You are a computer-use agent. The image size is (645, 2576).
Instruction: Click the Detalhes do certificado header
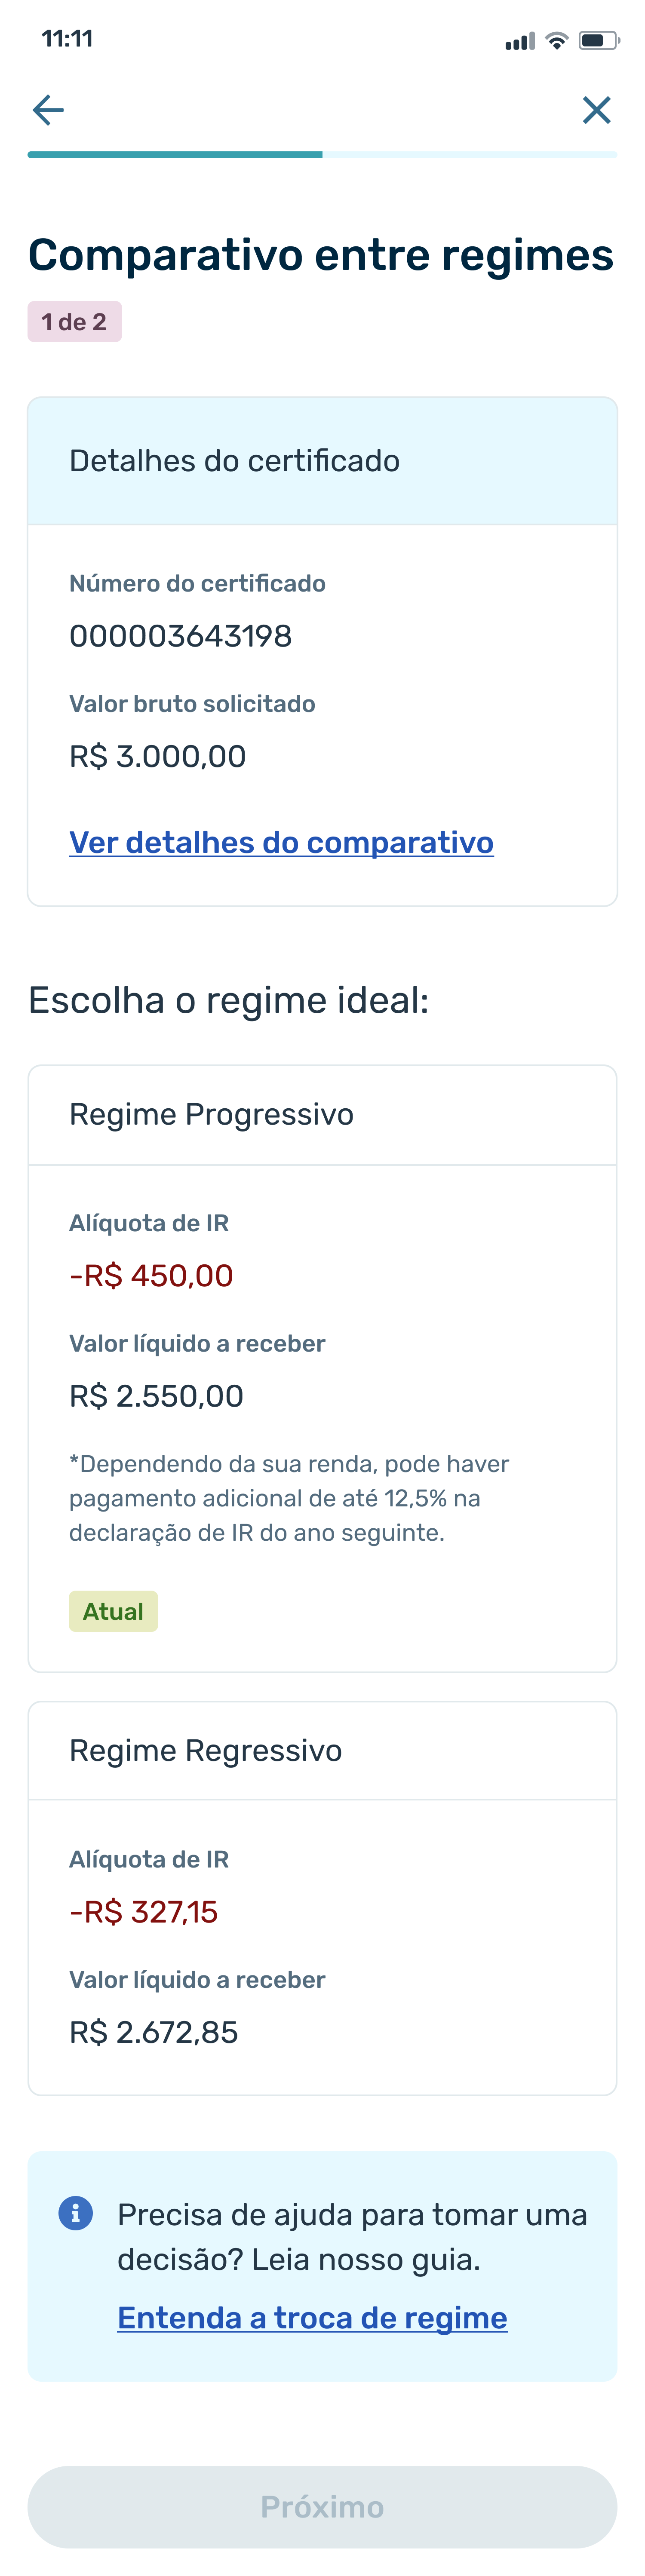point(322,461)
